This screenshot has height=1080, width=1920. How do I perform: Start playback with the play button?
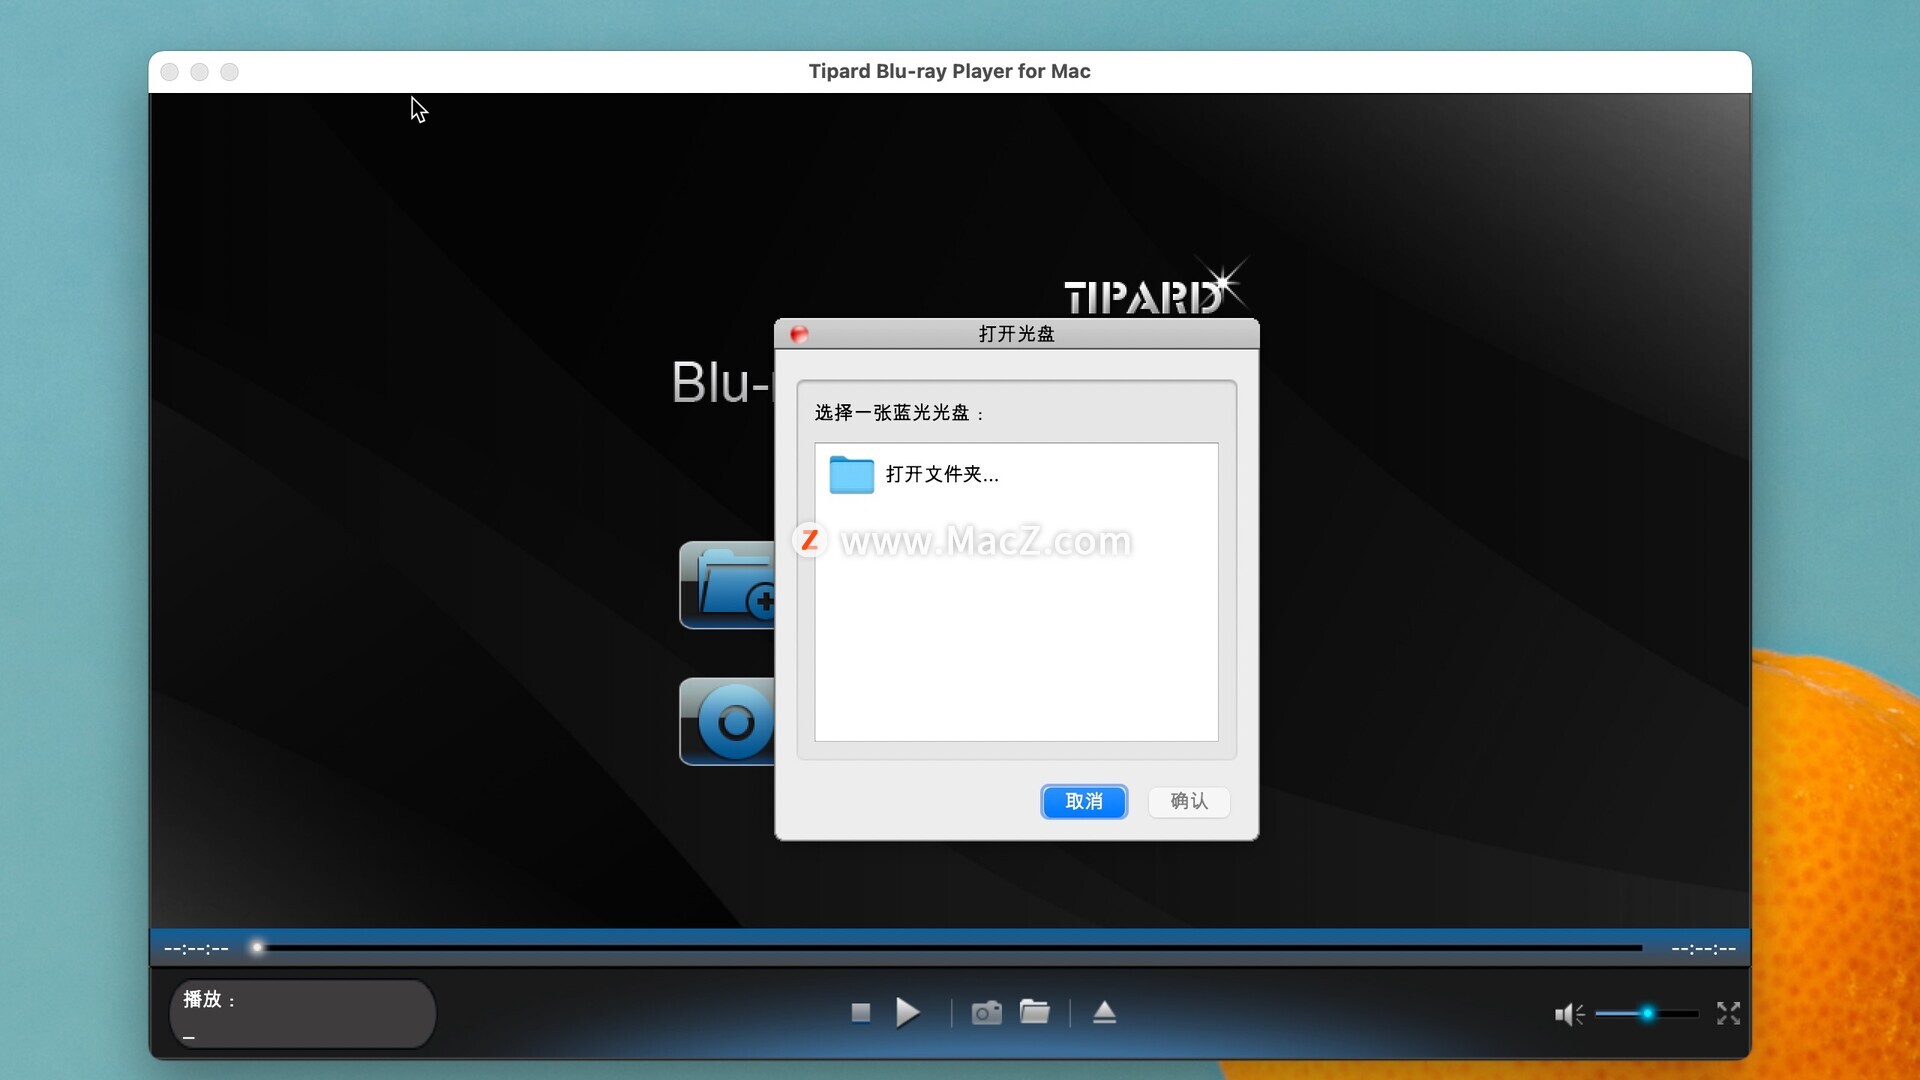pos(907,1013)
